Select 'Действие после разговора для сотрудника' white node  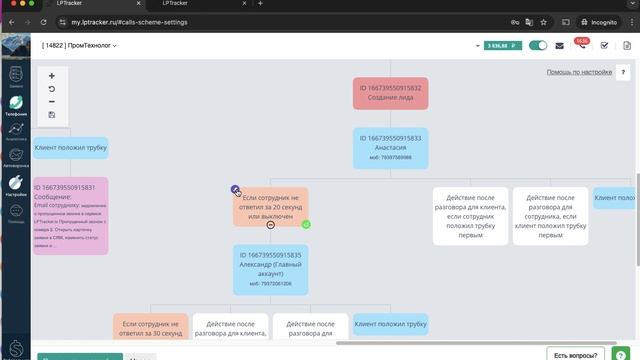(551, 216)
